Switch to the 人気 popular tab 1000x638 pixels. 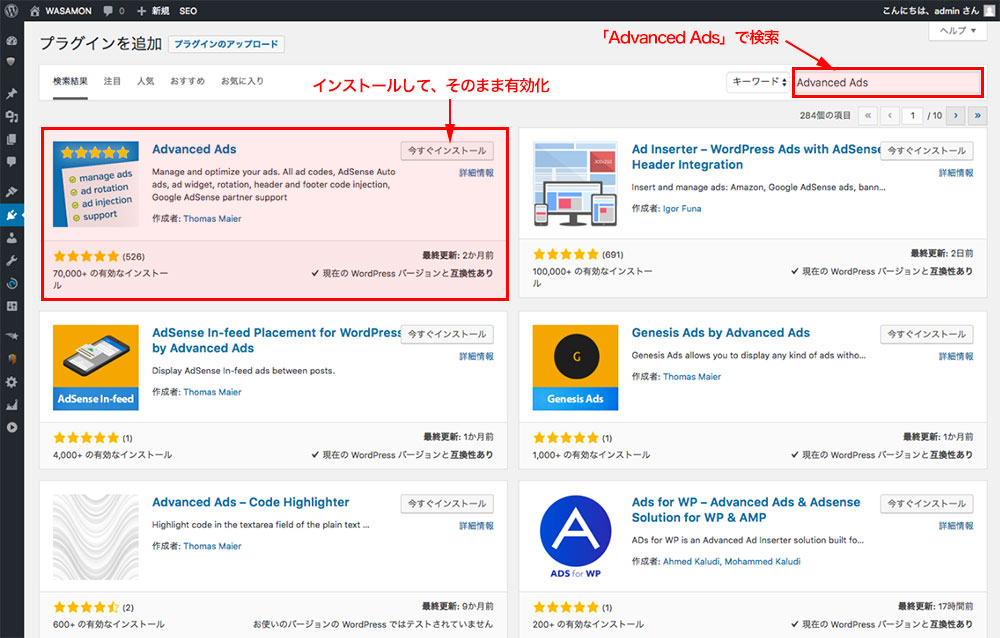pos(145,82)
